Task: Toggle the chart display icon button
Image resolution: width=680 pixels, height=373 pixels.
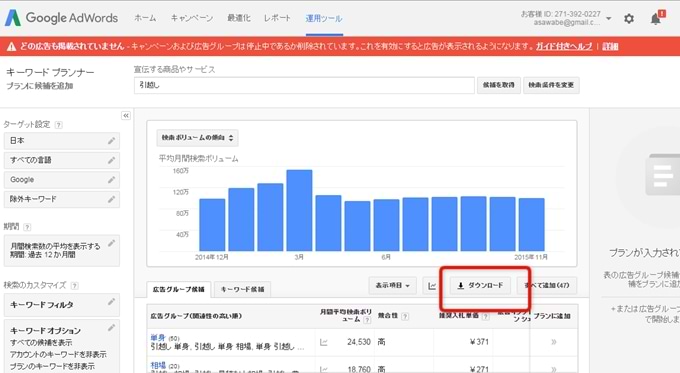Action: [432, 286]
